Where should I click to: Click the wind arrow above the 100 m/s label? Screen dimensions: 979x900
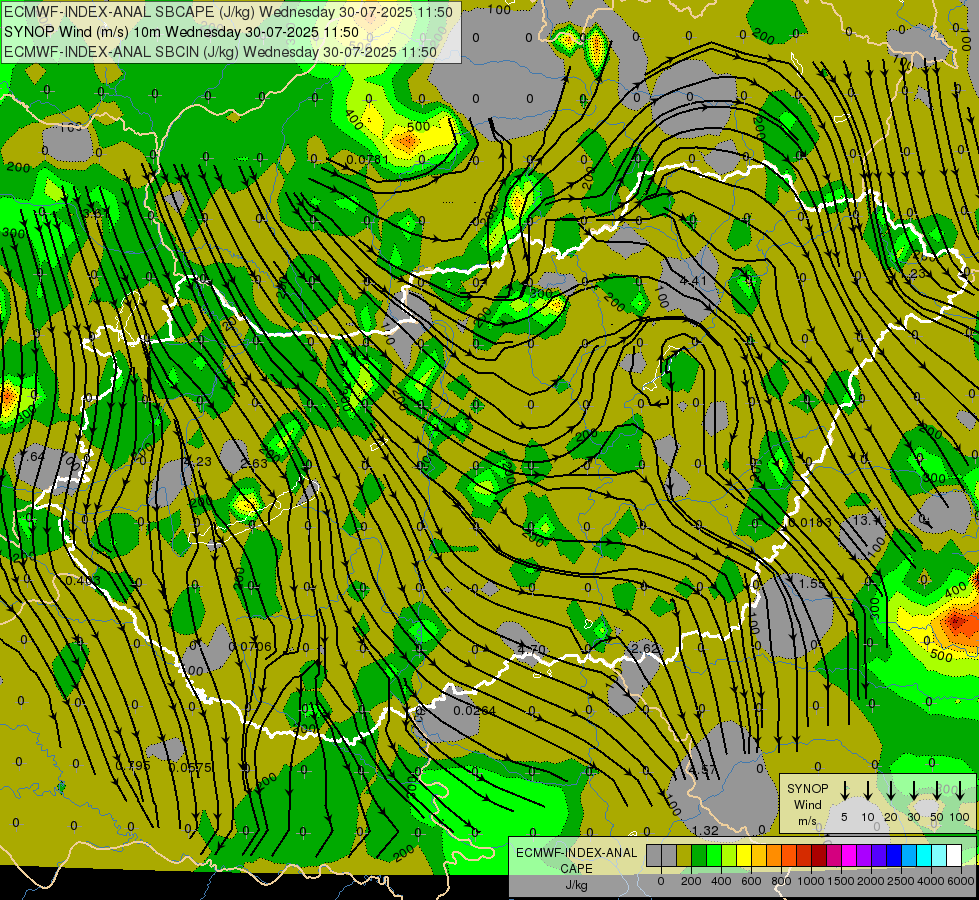pyautogui.click(x=960, y=790)
